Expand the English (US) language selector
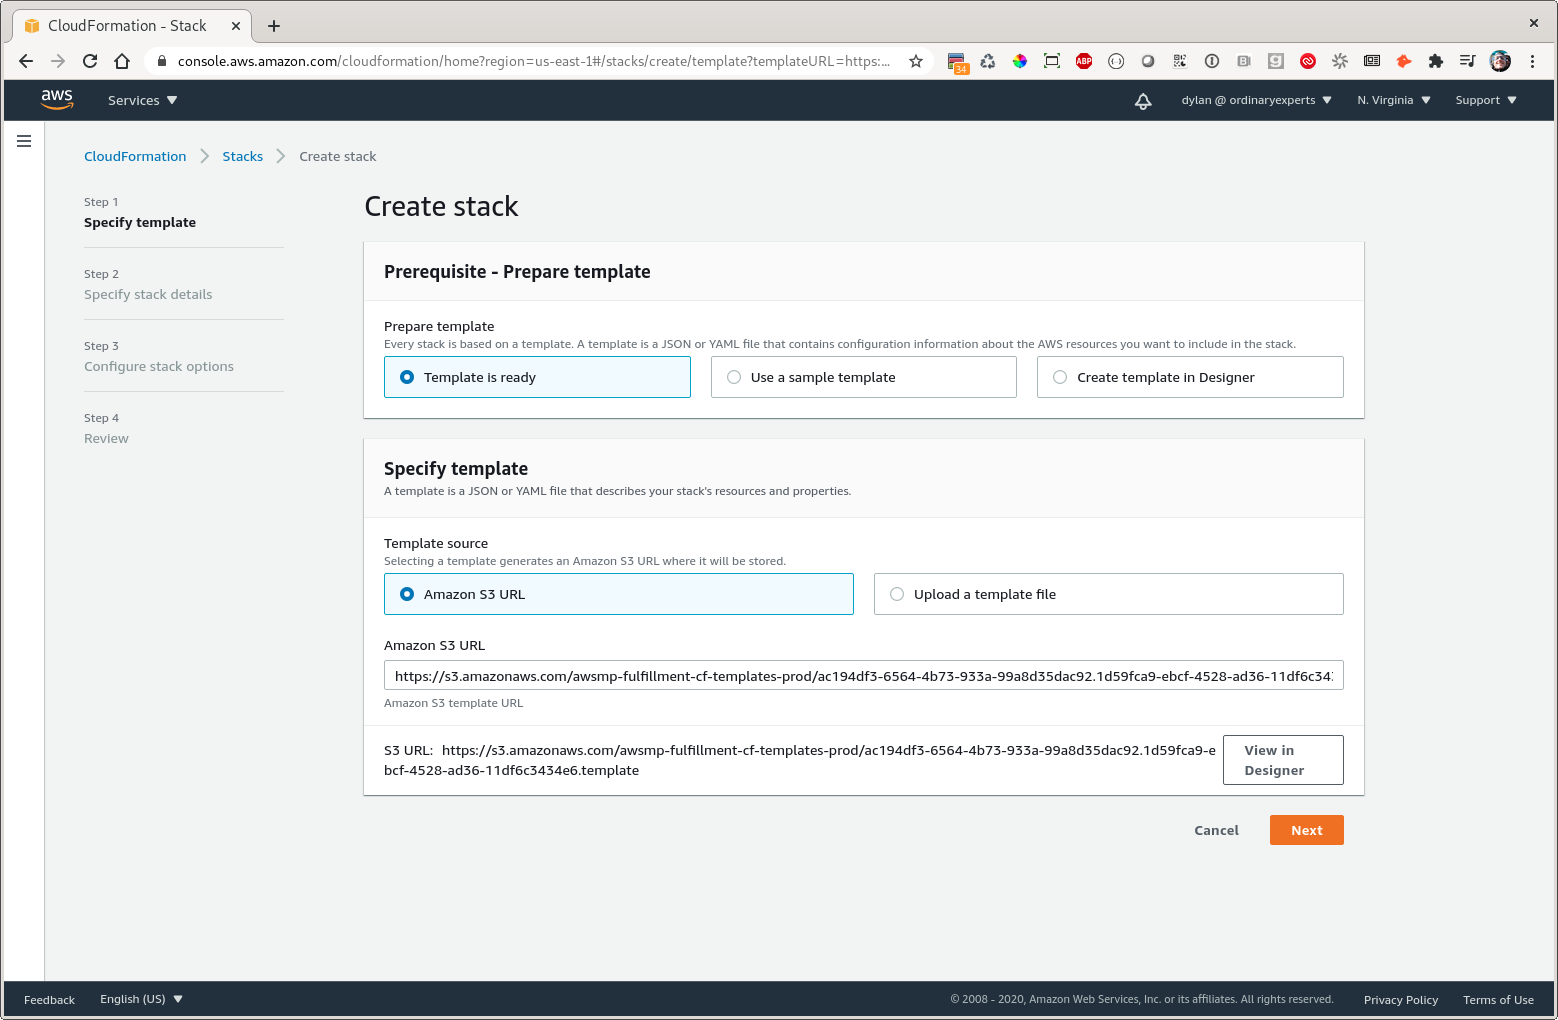The image size is (1558, 1020). [x=141, y=999]
